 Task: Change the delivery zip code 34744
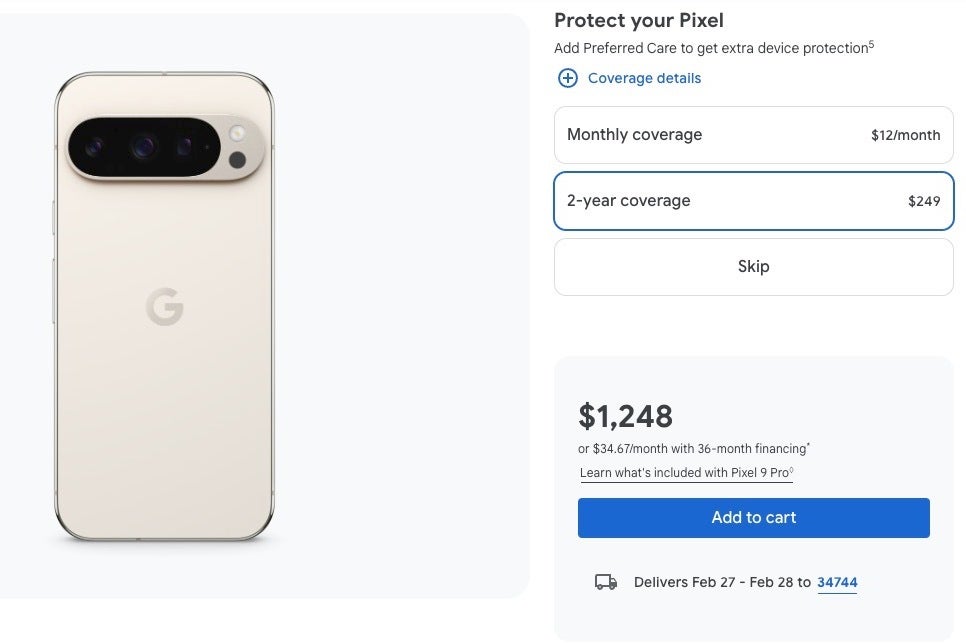837,582
